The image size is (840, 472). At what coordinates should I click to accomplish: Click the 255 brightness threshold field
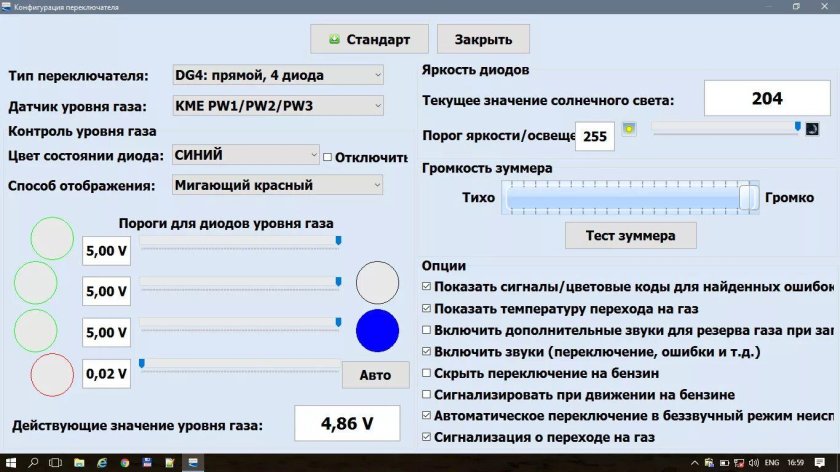tap(595, 136)
